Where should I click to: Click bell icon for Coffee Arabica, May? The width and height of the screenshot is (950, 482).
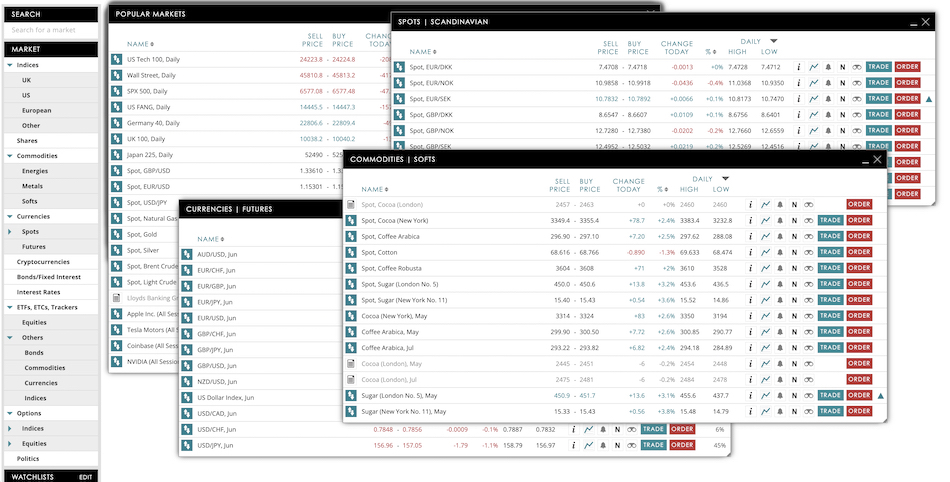click(780, 331)
